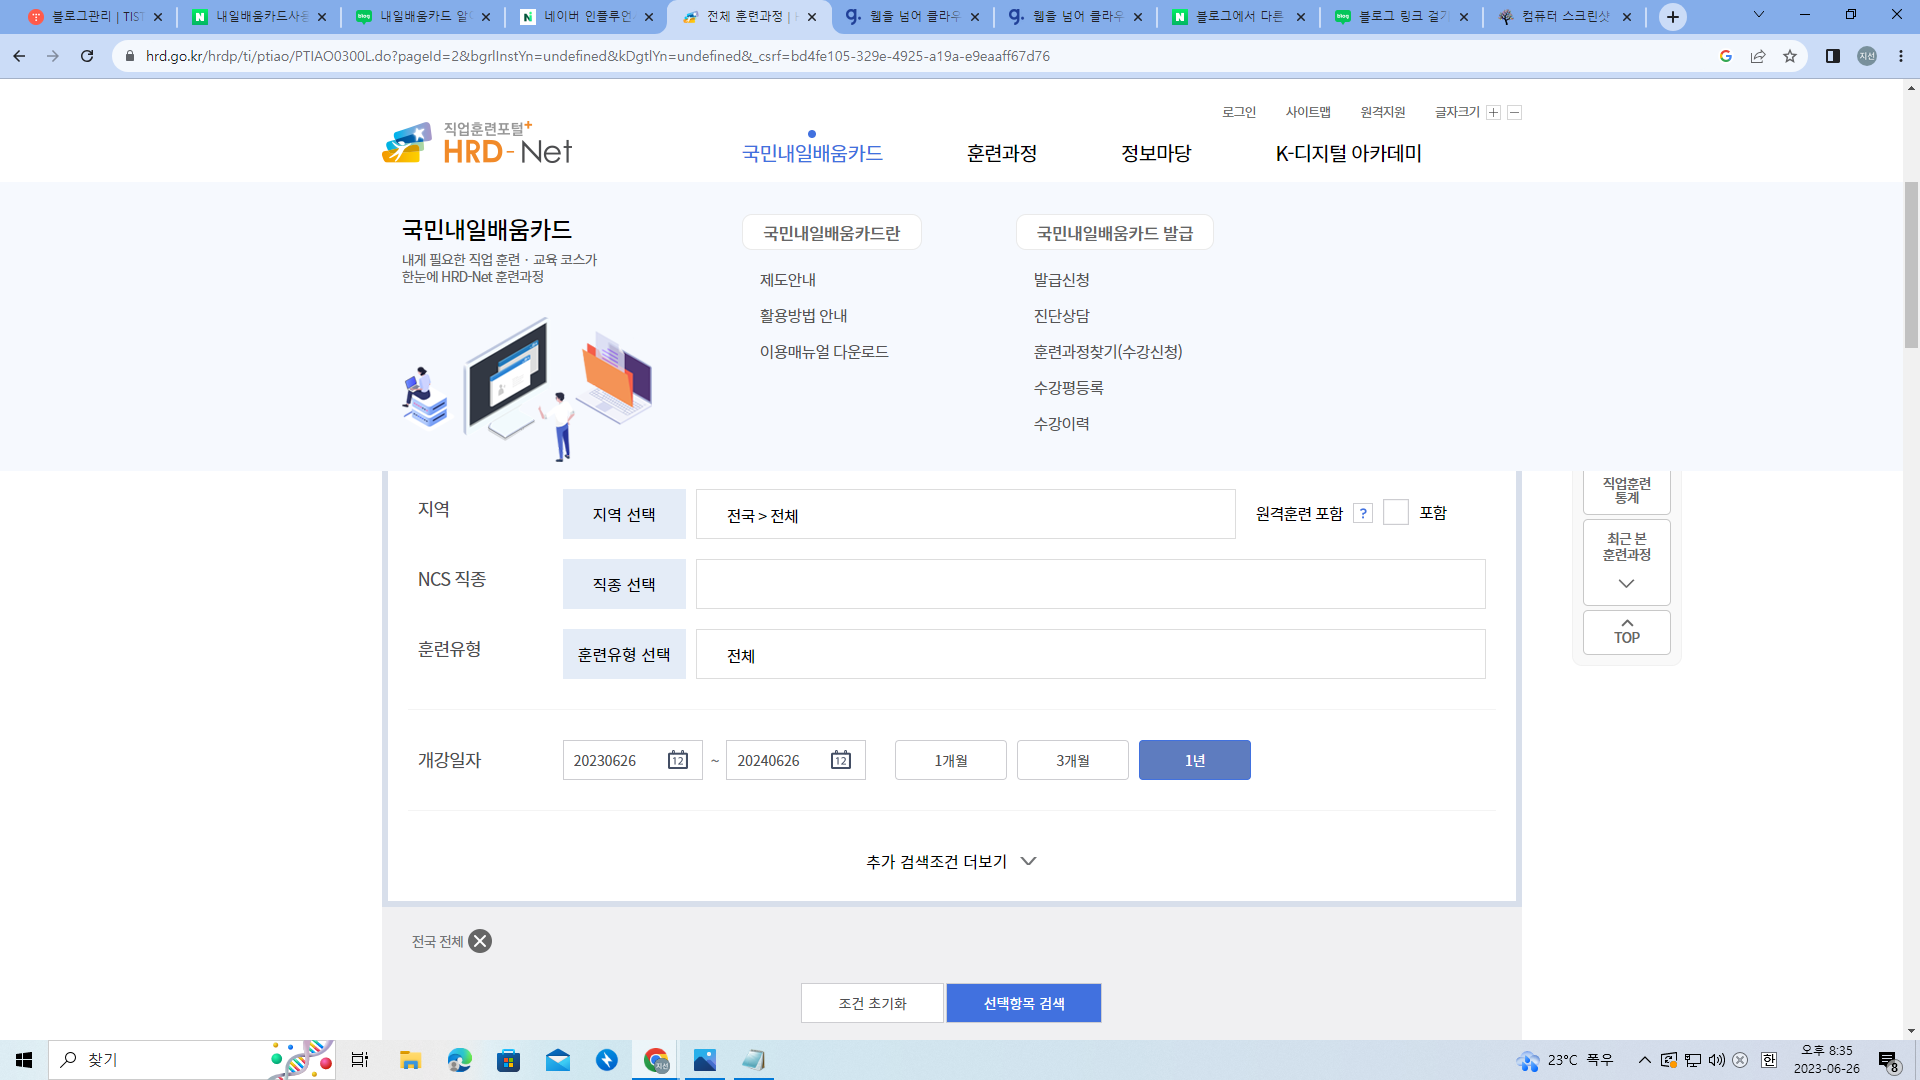
Task: Collapse the 최근 본 훈련과정 panel chevron
Action: coord(1626,583)
